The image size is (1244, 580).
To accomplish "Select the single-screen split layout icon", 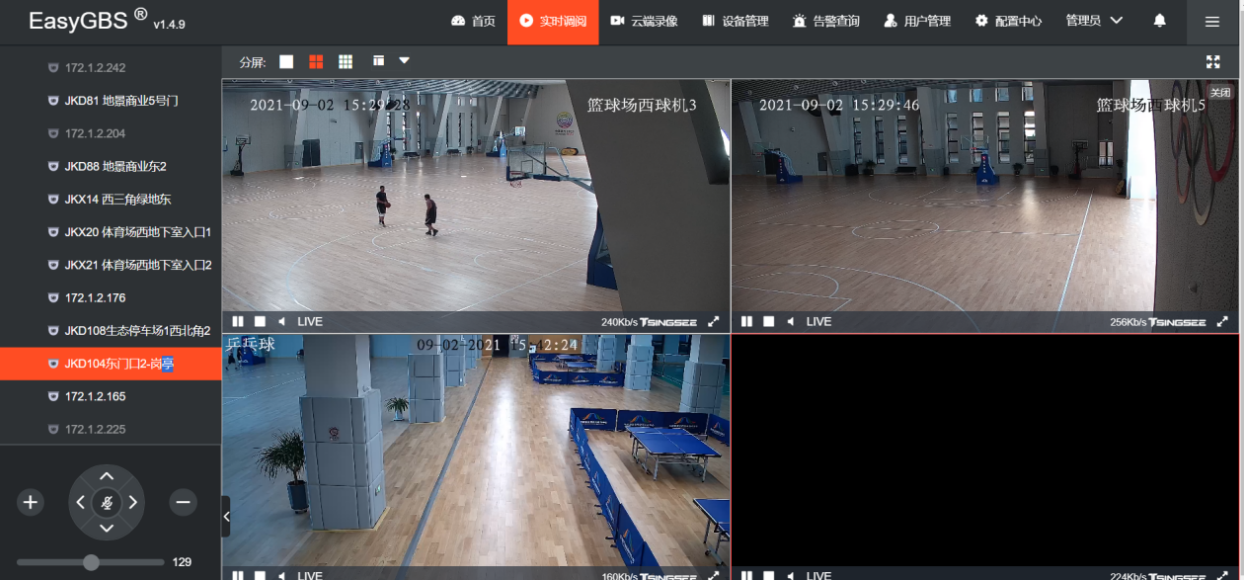I will 286,60.
